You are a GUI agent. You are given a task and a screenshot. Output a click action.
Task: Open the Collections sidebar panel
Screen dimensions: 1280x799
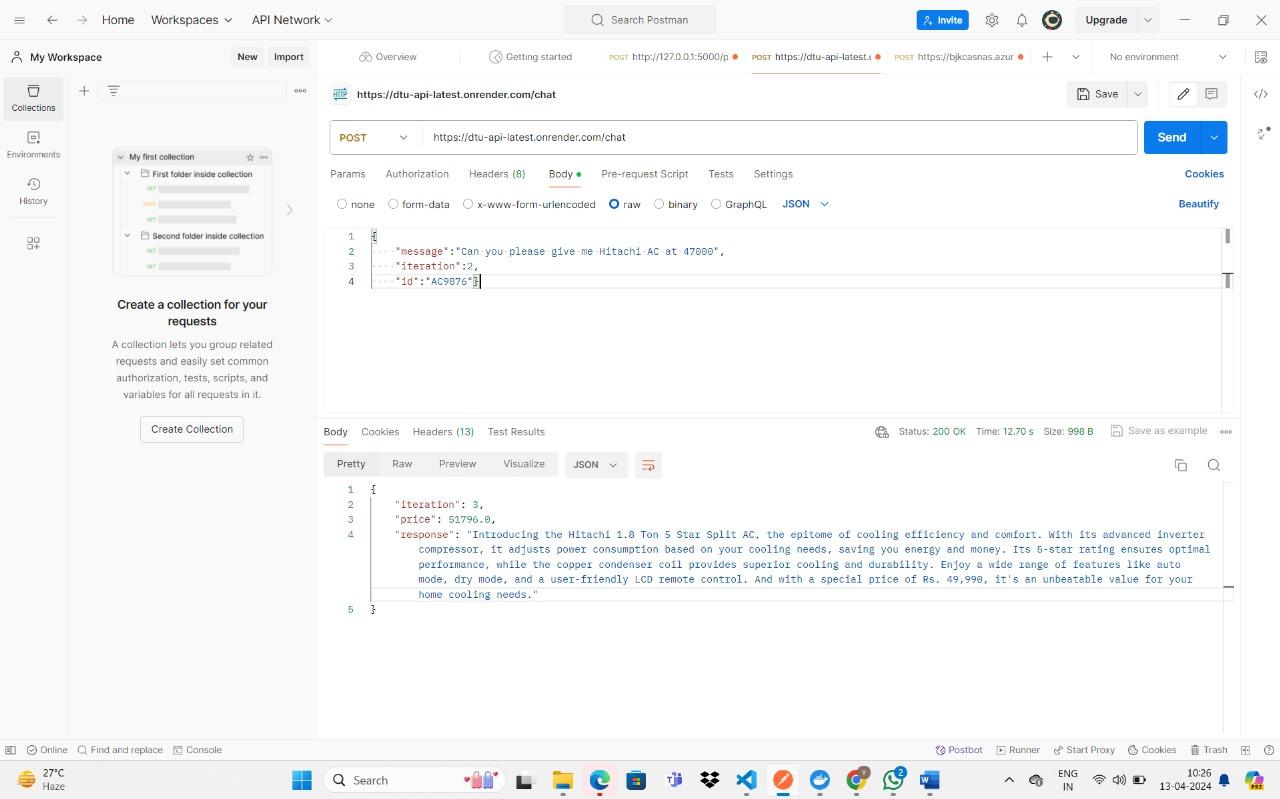coord(33,97)
